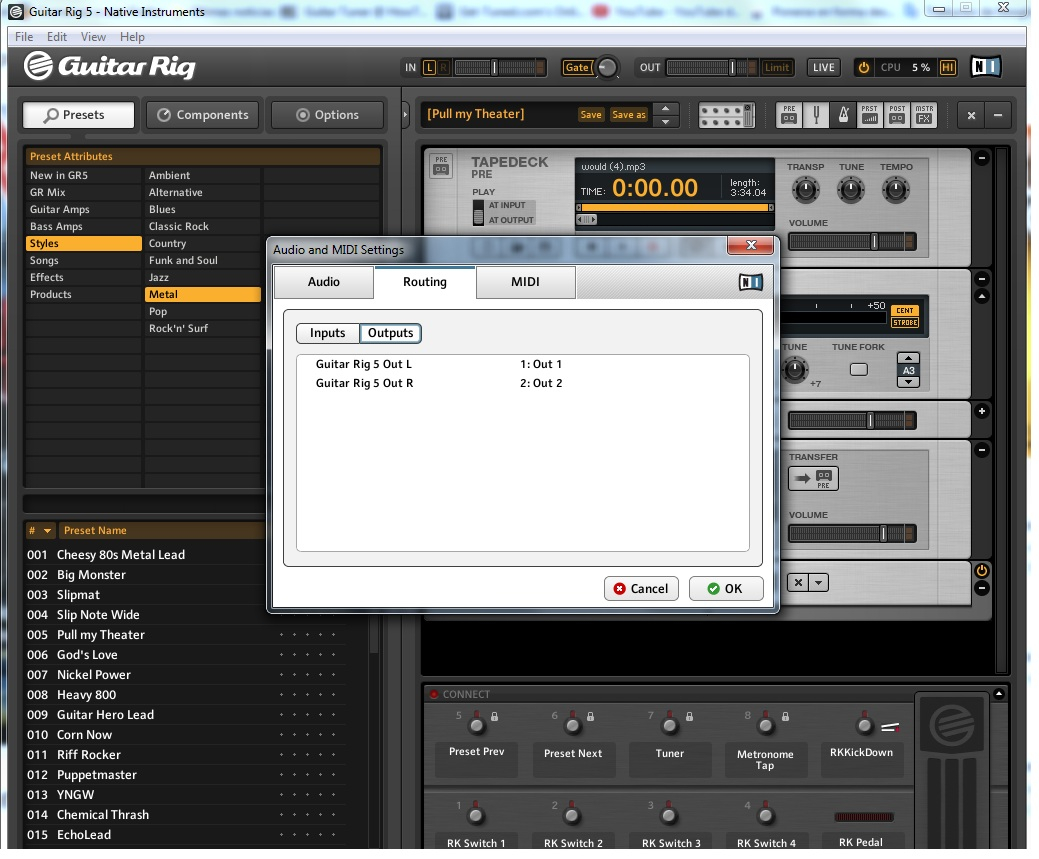This screenshot has width=1039, height=859.
Task: Click the engine power icon near CPU
Action: coord(864,68)
